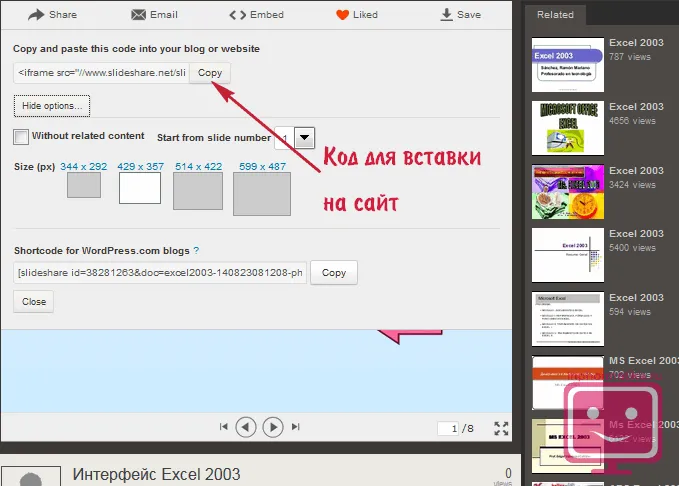Click the orange Liked heart icon
Image resolution: width=679 pixels, height=486 pixels.
(342, 15)
